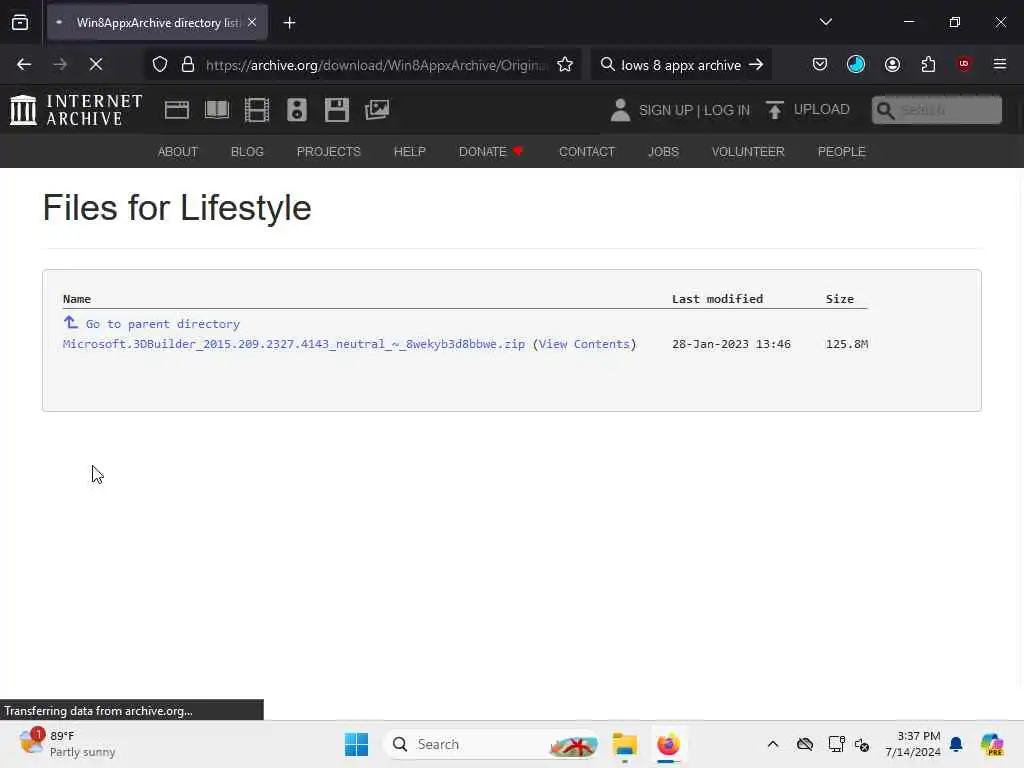This screenshot has width=1024, height=768.
Task: View site security padlock info
Action: 188,65
